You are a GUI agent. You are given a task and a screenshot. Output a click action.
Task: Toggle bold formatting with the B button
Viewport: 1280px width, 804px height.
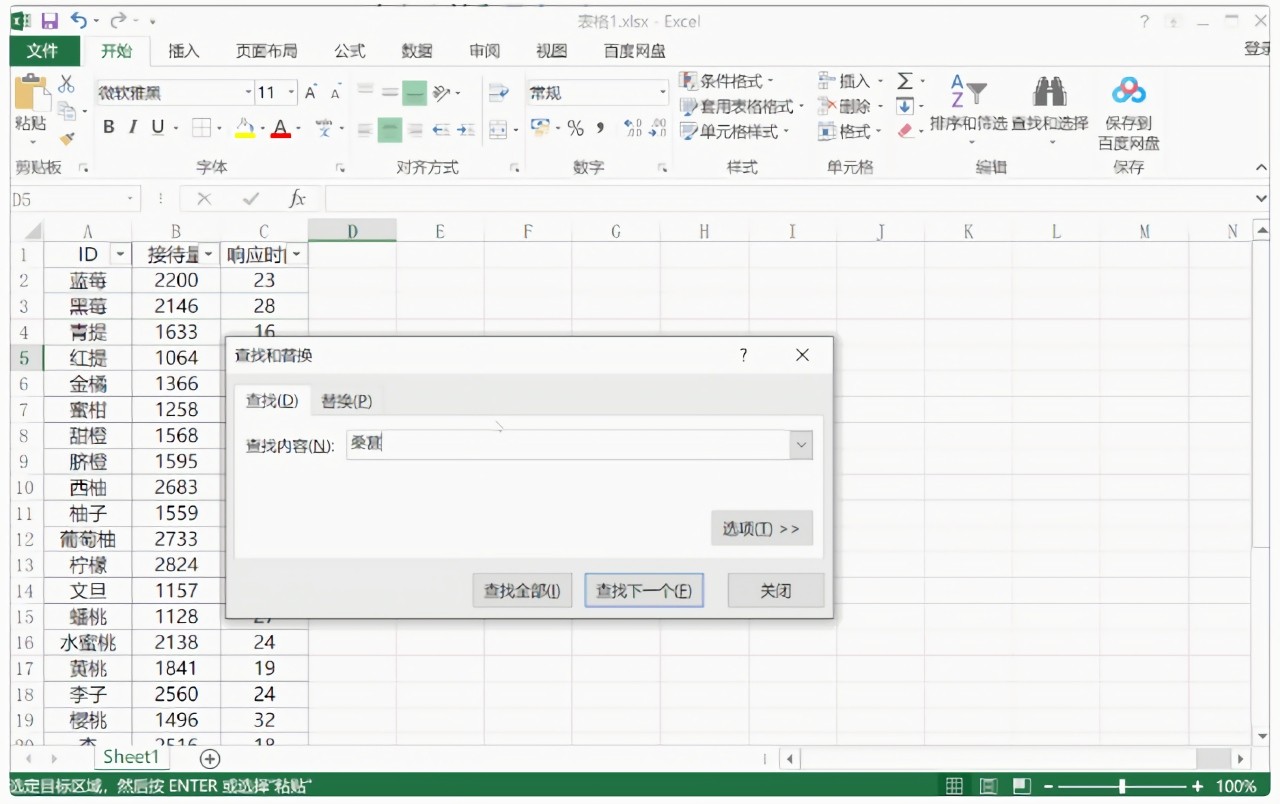[x=108, y=127]
